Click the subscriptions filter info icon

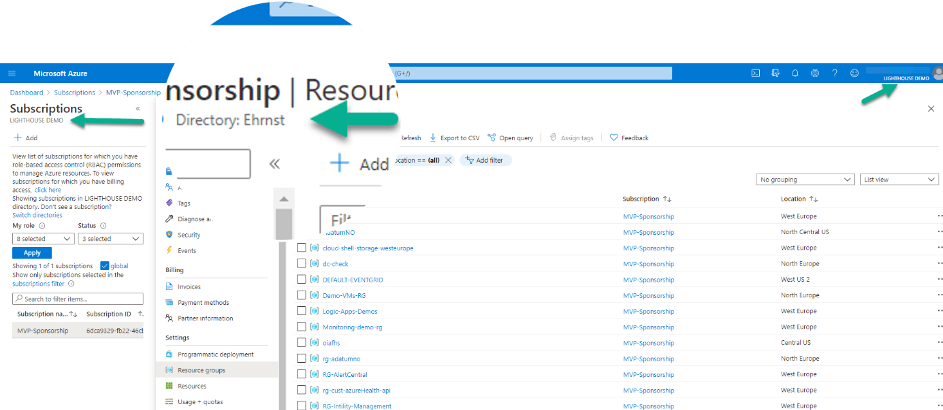[x=72, y=283]
